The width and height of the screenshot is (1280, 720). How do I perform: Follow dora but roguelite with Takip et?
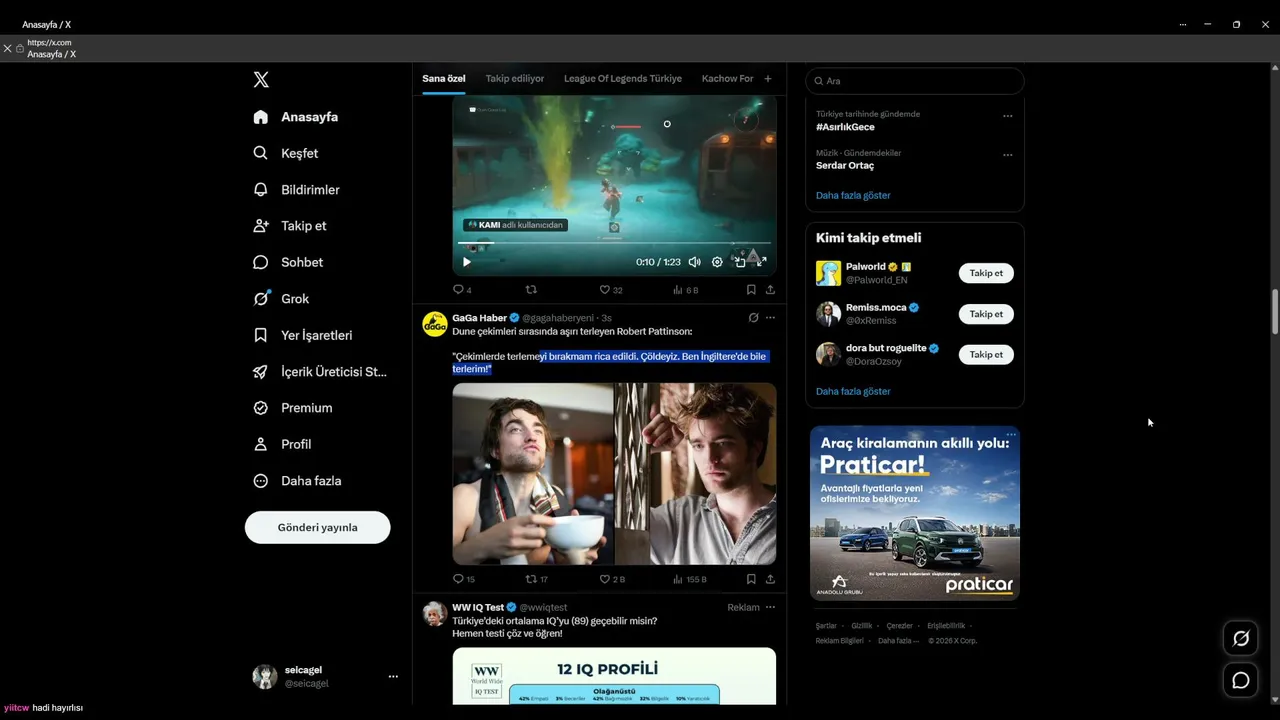[986, 355]
